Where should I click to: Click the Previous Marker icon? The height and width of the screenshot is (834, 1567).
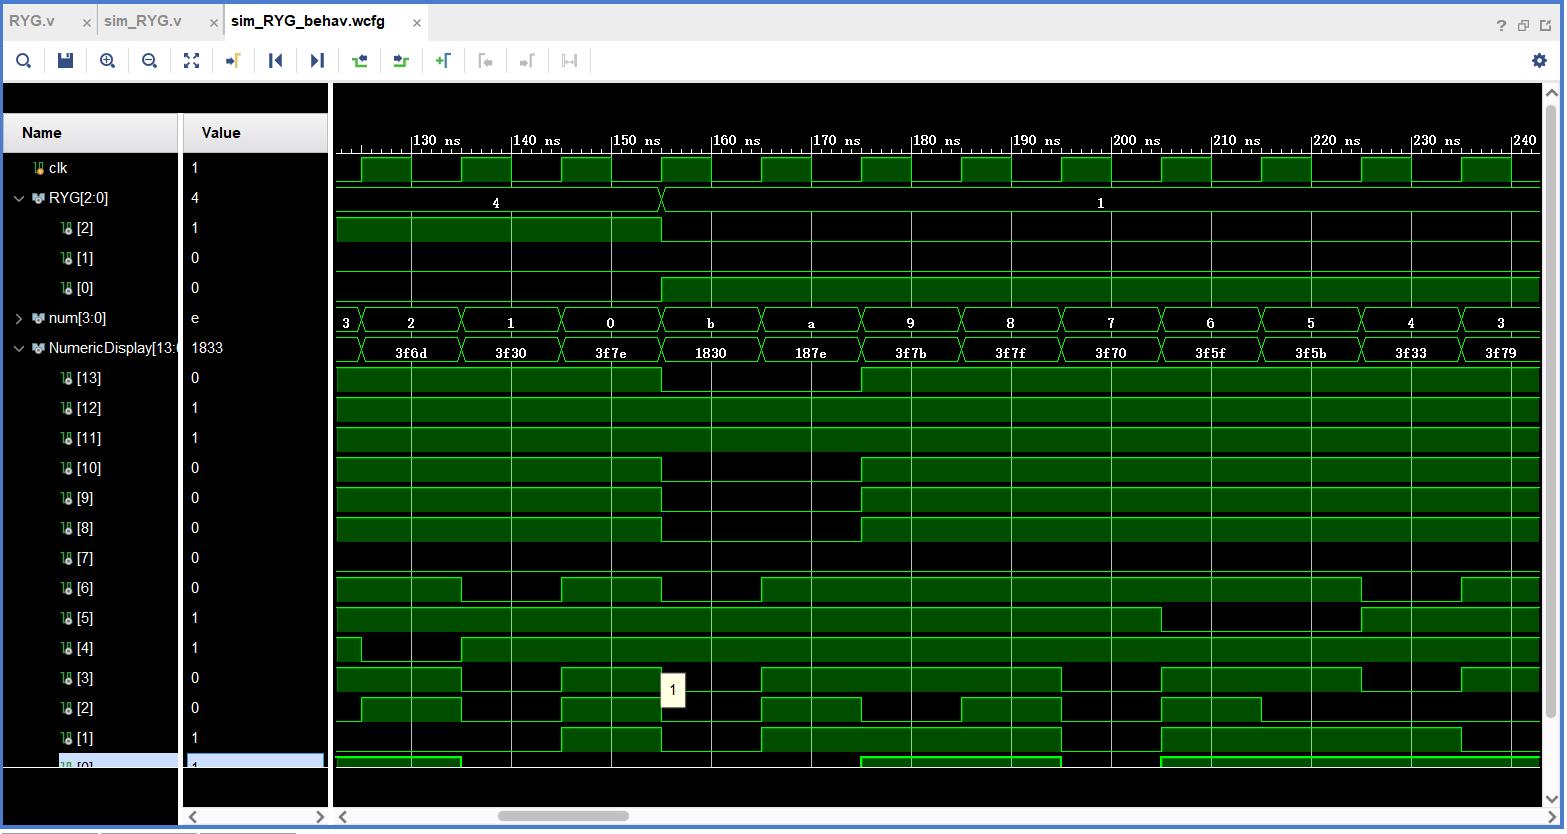click(485, 61)
